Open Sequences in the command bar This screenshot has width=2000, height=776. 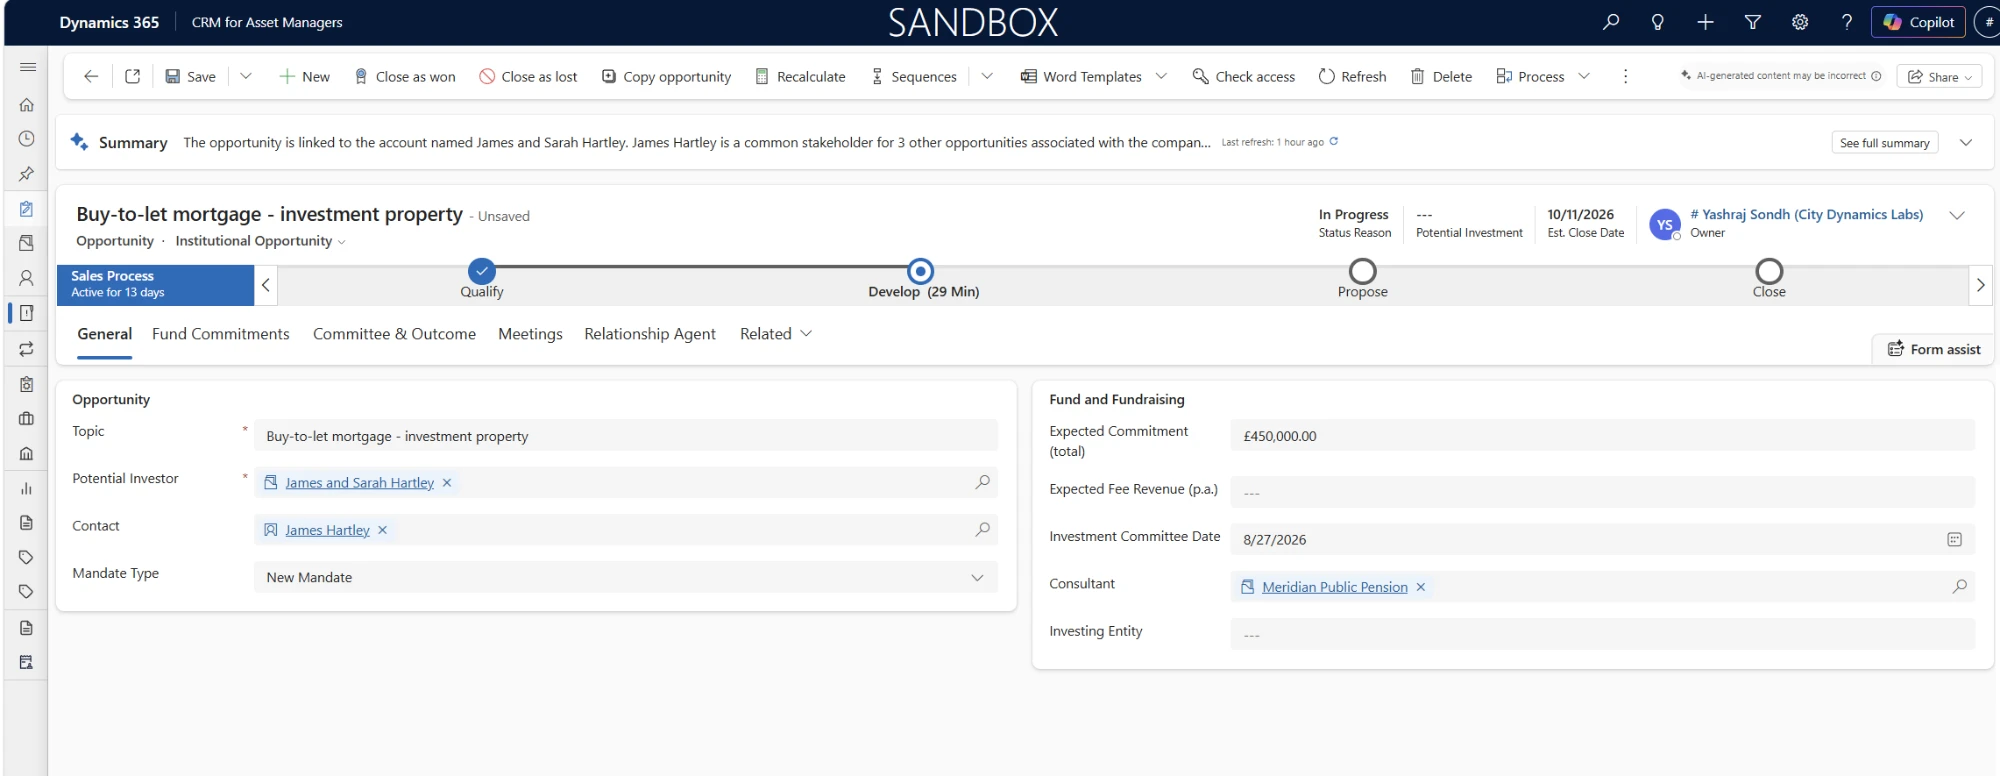(x=914, y=76)
